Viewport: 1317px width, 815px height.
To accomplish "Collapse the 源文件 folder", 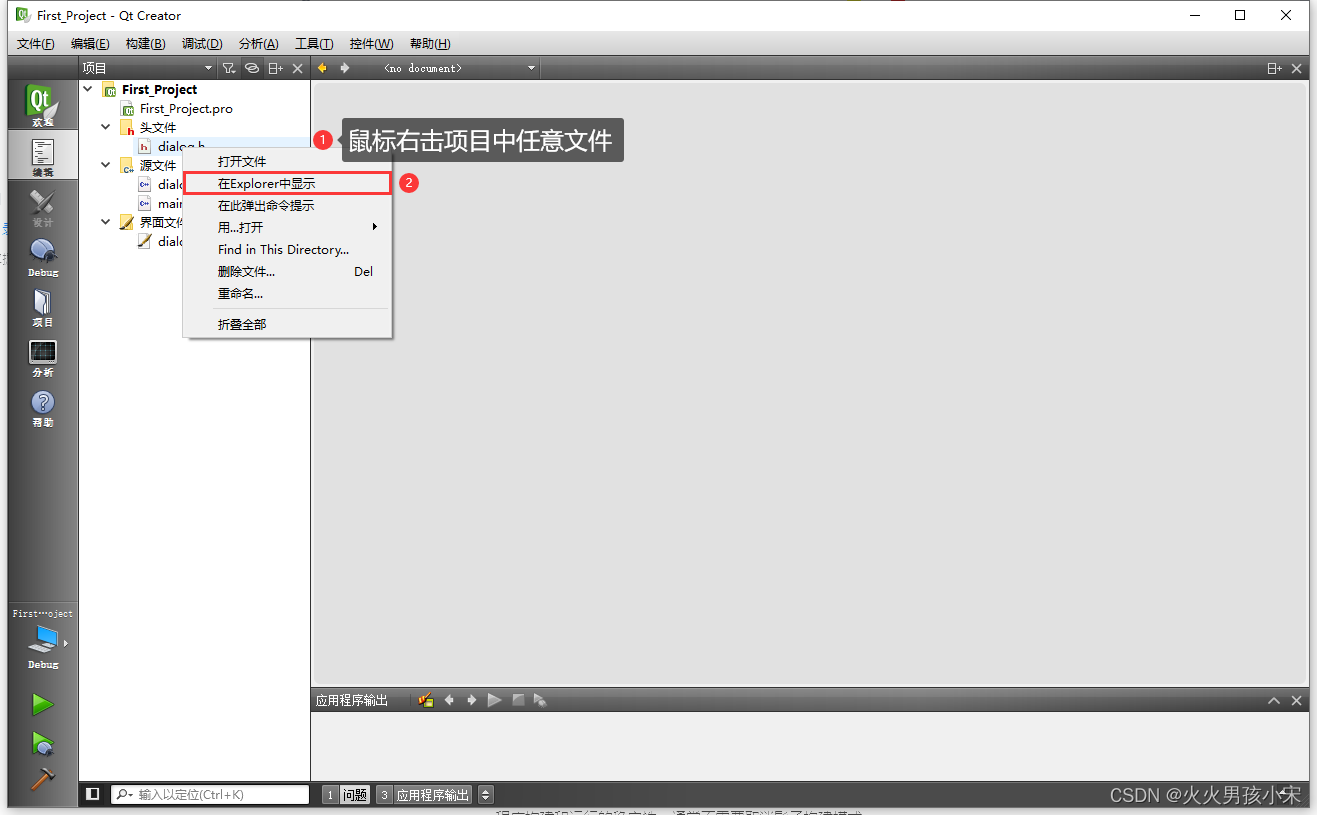I will [x=106, y=165].
